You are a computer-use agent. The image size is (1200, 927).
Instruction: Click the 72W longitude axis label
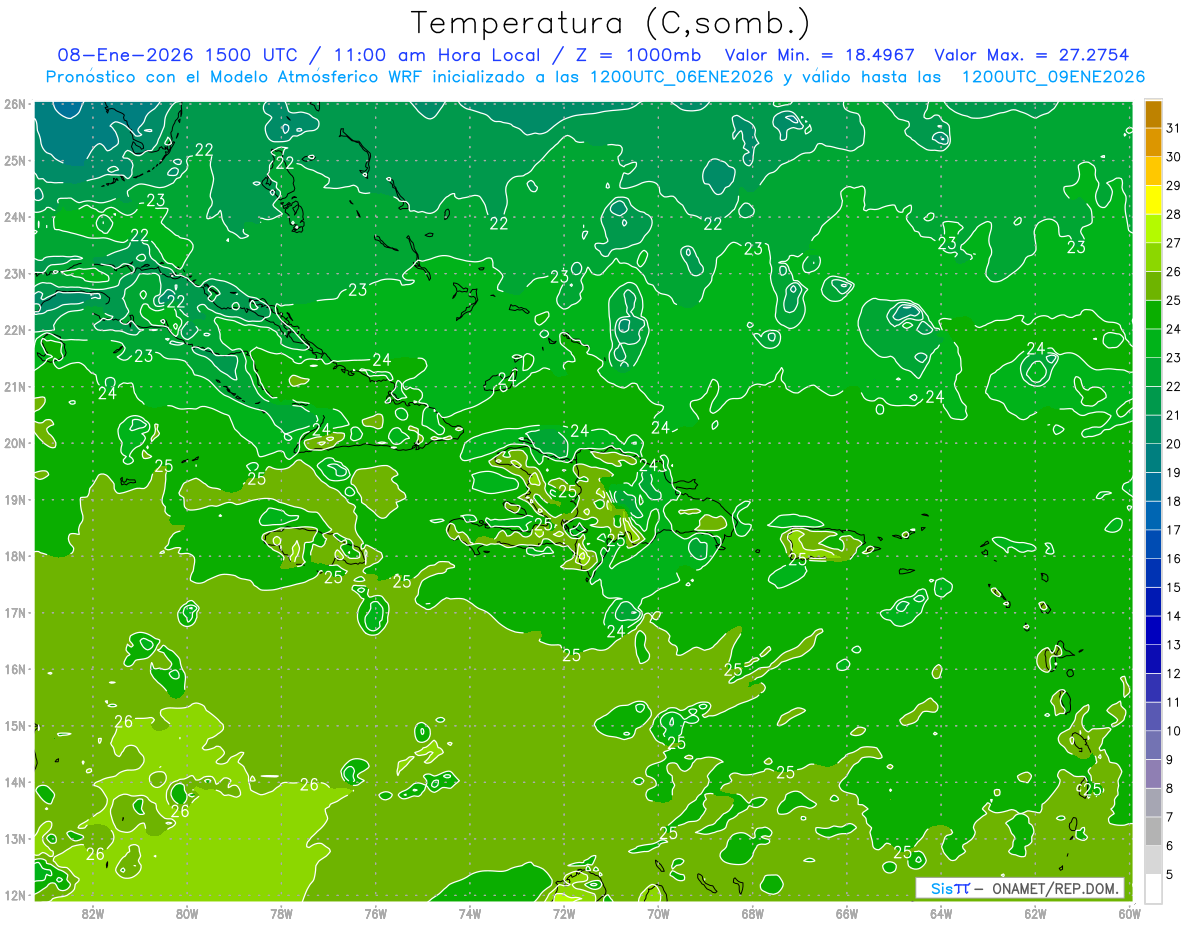point(563,912)
